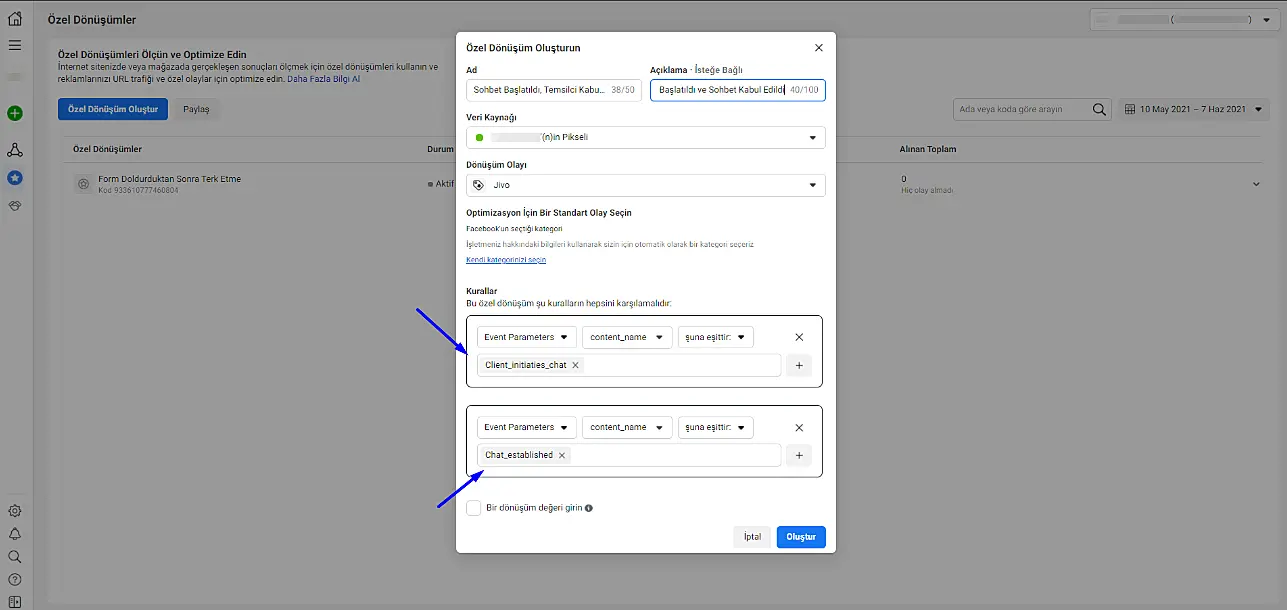Viewport: 1287px width, 610px height.
Task: Close the Özel Dönüşüm Oluşturun dialog
Action: (819, 48)
